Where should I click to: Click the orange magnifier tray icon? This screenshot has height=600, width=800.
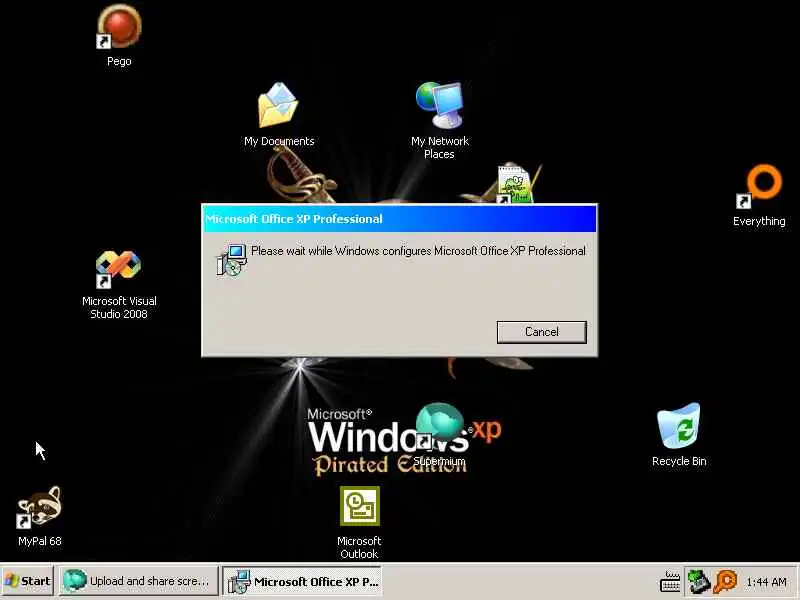coord(725,582)
